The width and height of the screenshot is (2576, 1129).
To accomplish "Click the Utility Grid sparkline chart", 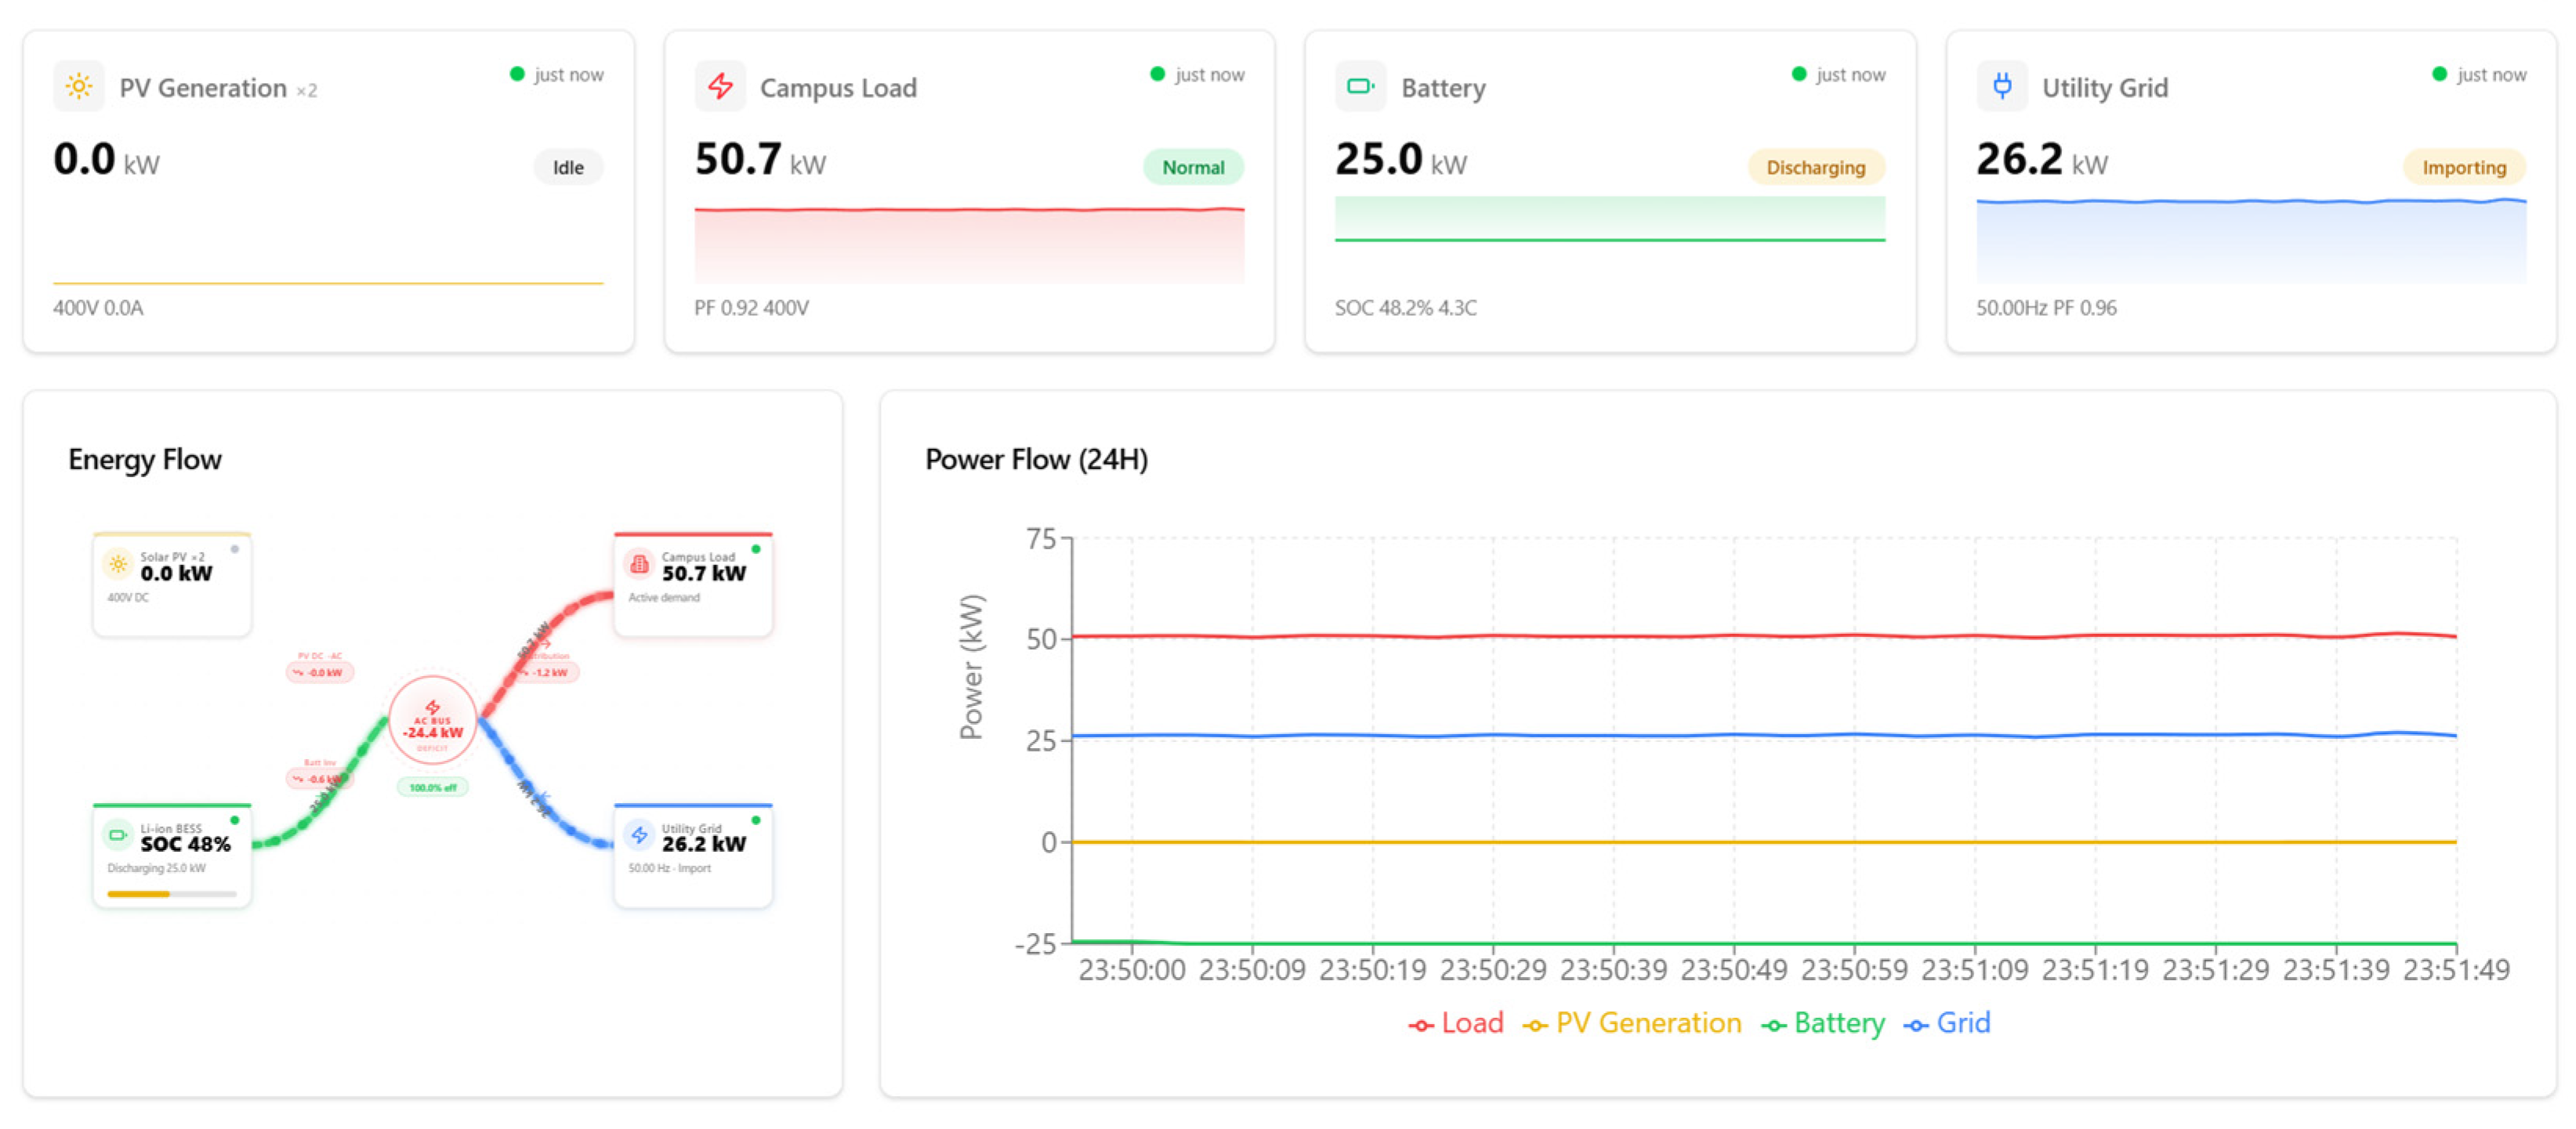I will [x=2251, y=240].
